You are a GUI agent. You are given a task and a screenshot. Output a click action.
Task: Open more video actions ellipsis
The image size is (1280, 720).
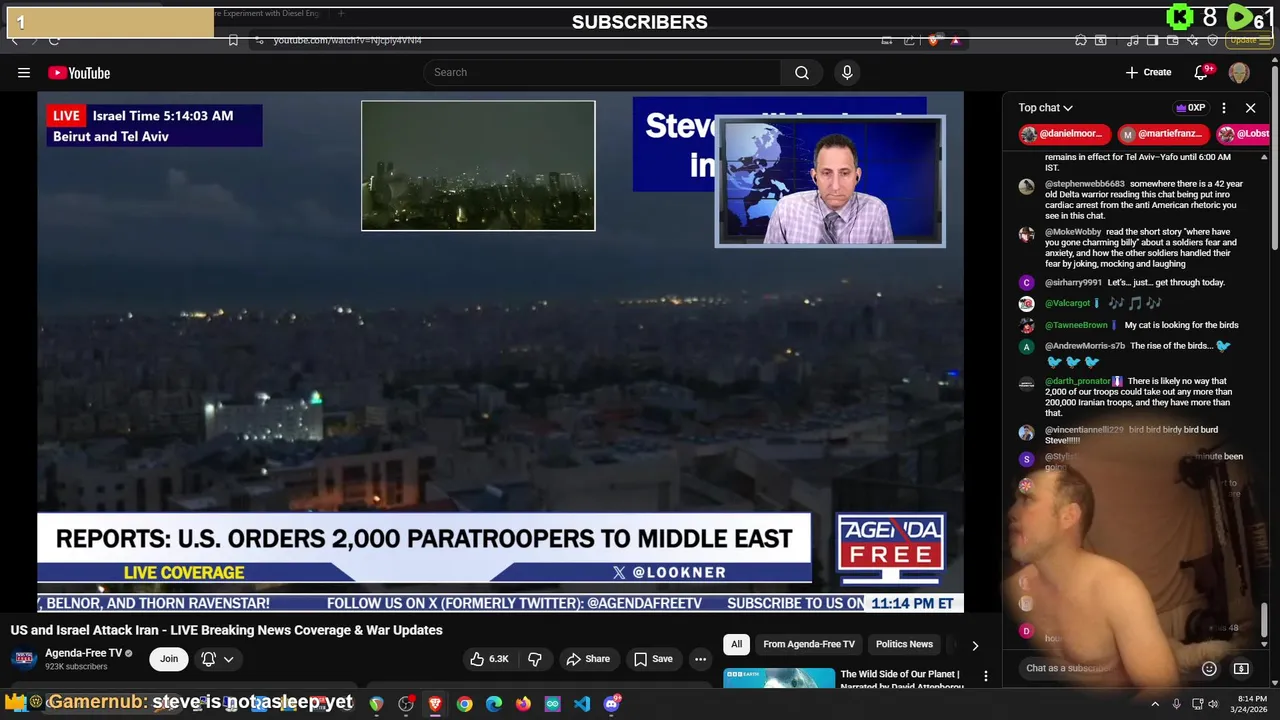tap(700, 659)
